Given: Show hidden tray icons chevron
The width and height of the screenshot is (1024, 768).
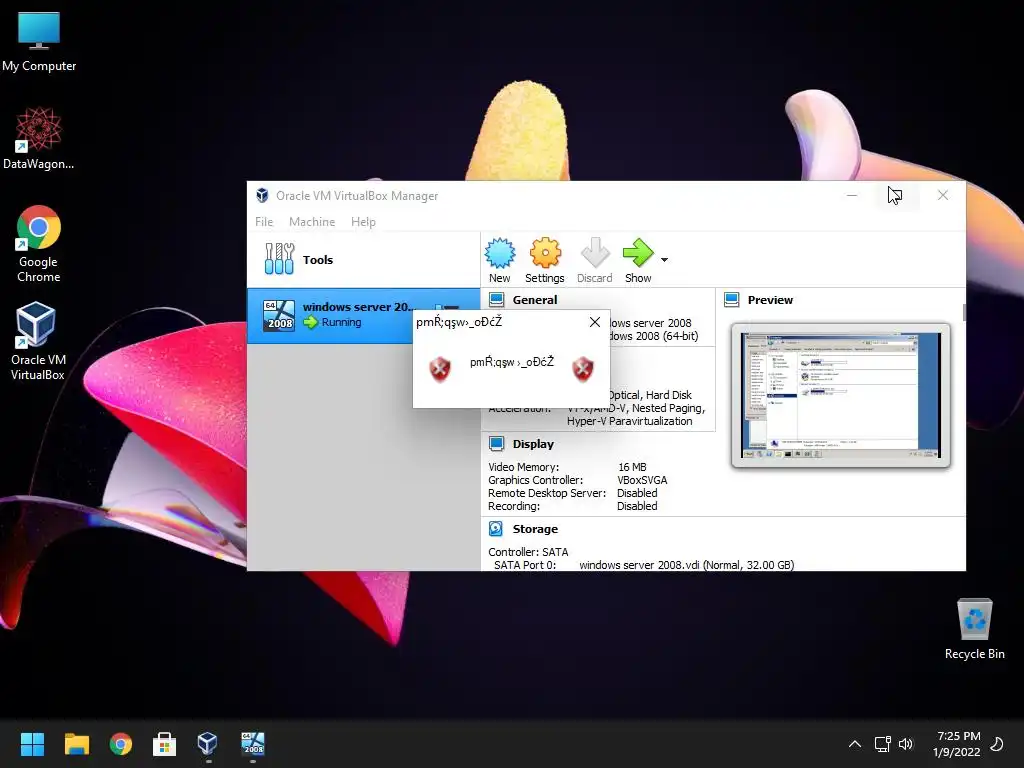Looking at the screenshot, I should 854,744.
